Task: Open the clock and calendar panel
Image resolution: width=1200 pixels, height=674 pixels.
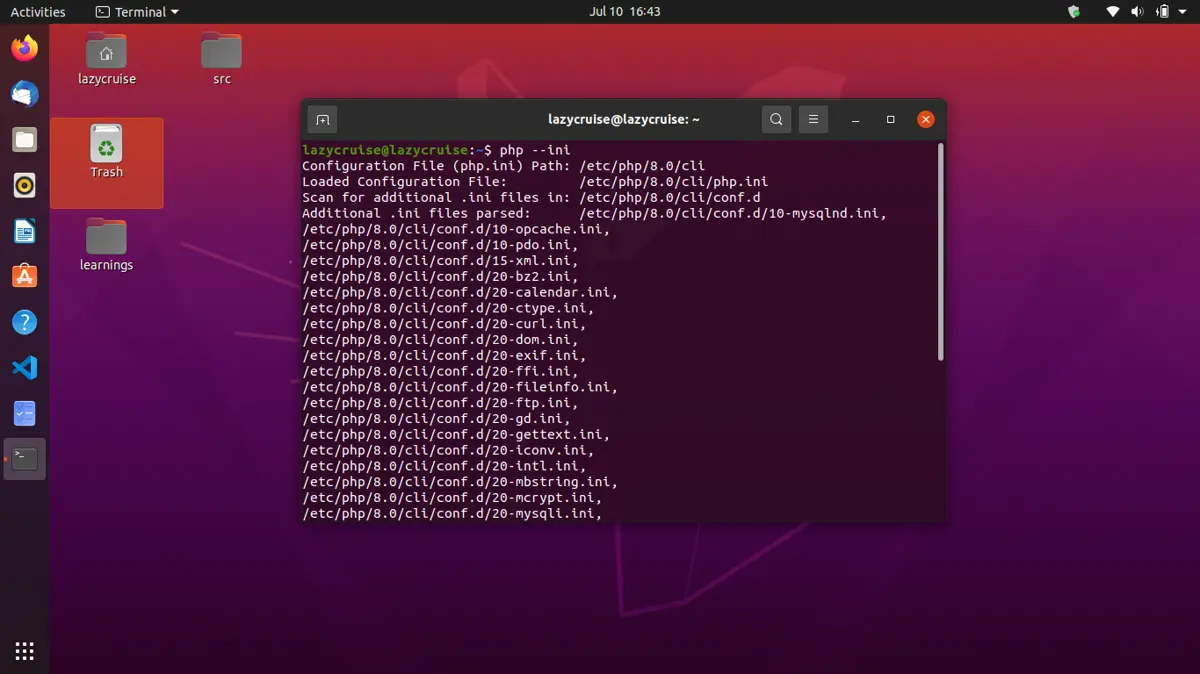Action: [625, 12]
